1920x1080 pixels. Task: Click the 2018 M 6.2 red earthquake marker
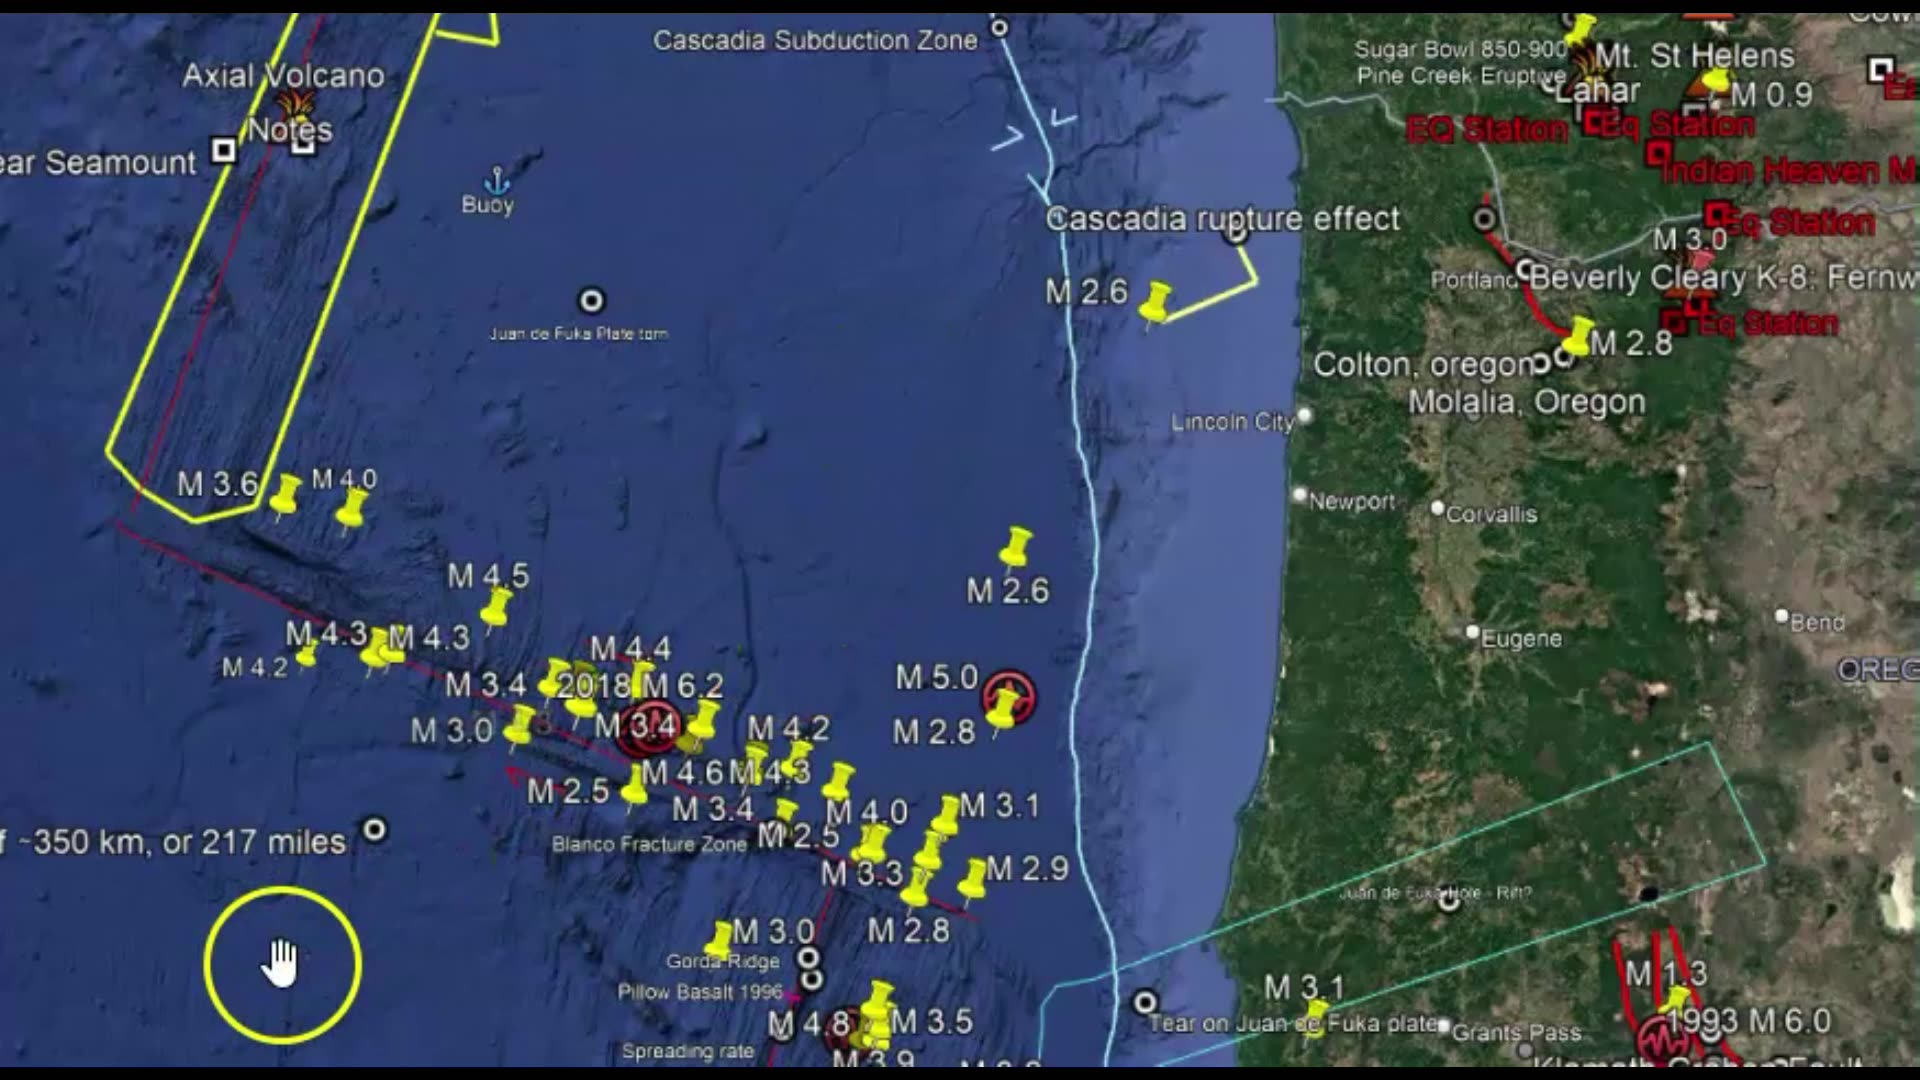647,727
